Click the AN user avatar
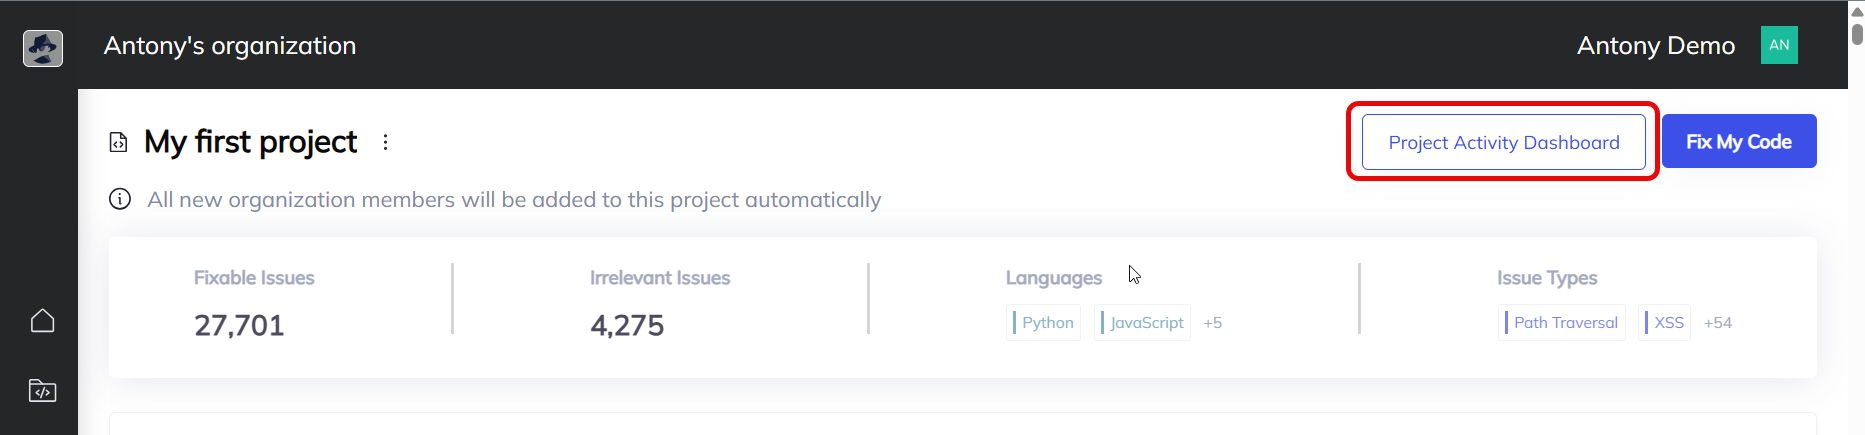Viewport: 1865px width, 435px height. [1778, 45]
